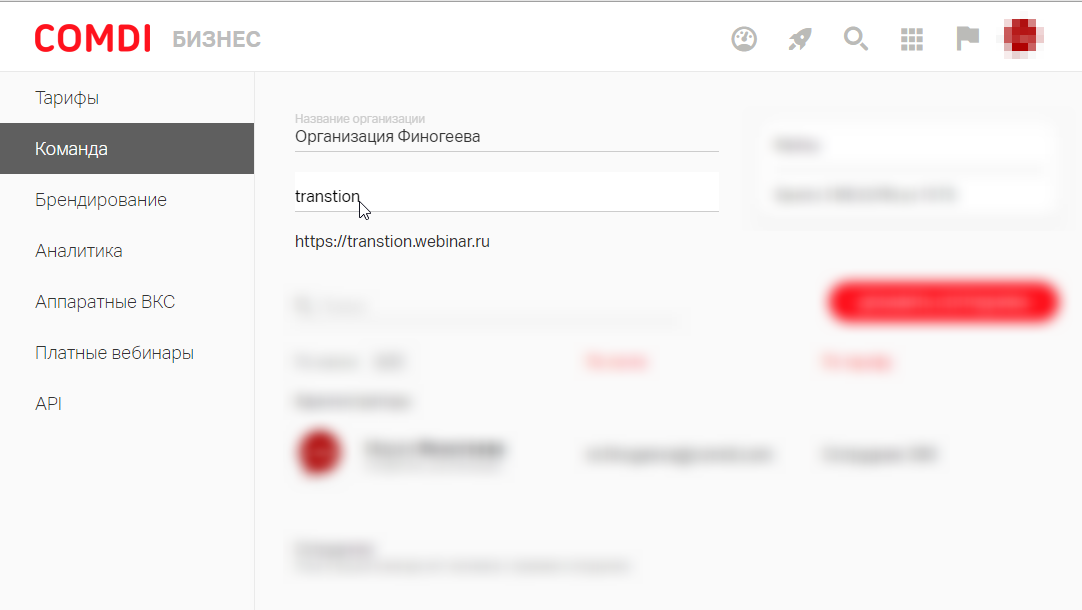This screenshot has width=1082, height=610.
Task: Click the flag icon in header
Action: tap(967, 39)
